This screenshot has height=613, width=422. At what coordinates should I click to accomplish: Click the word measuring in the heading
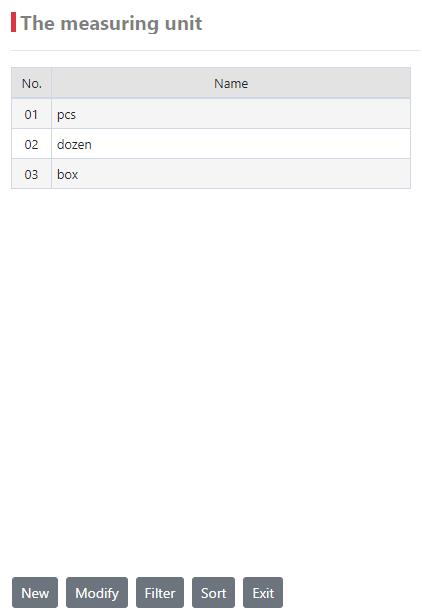(x=110, y=24)
